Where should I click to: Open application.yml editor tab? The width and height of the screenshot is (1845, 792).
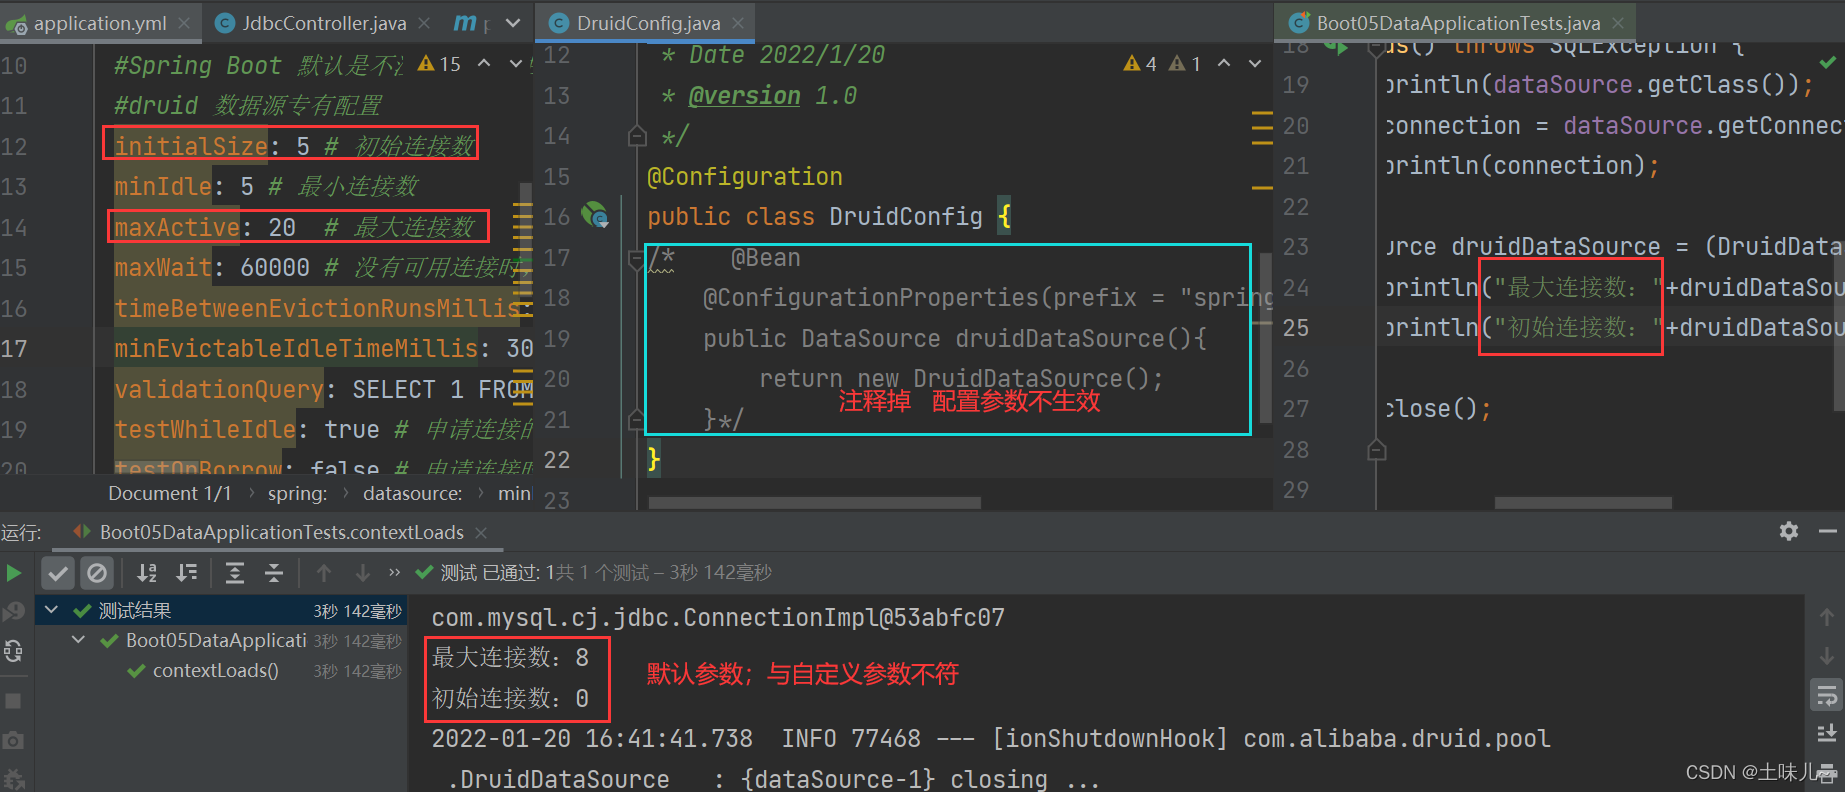click(99, 22)
